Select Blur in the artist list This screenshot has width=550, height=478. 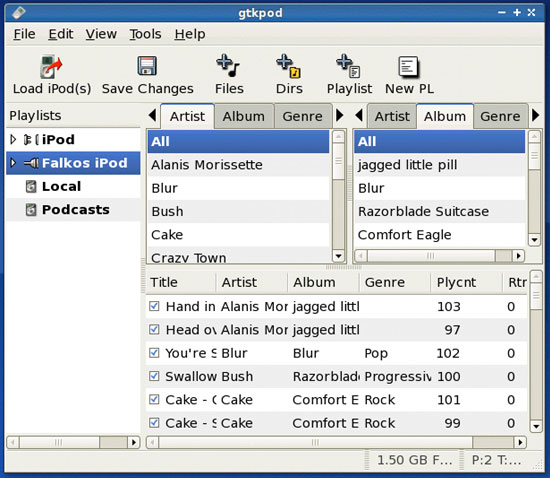pos(238,188)
